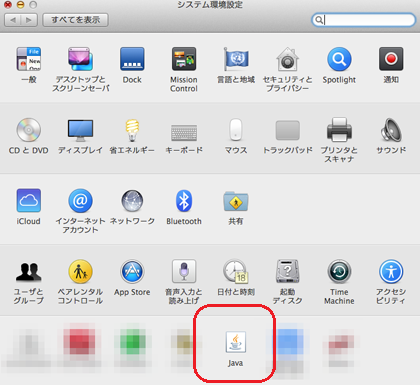Open Mission Control preferences
Screen dimensions: 420x385
pos(184,59)
